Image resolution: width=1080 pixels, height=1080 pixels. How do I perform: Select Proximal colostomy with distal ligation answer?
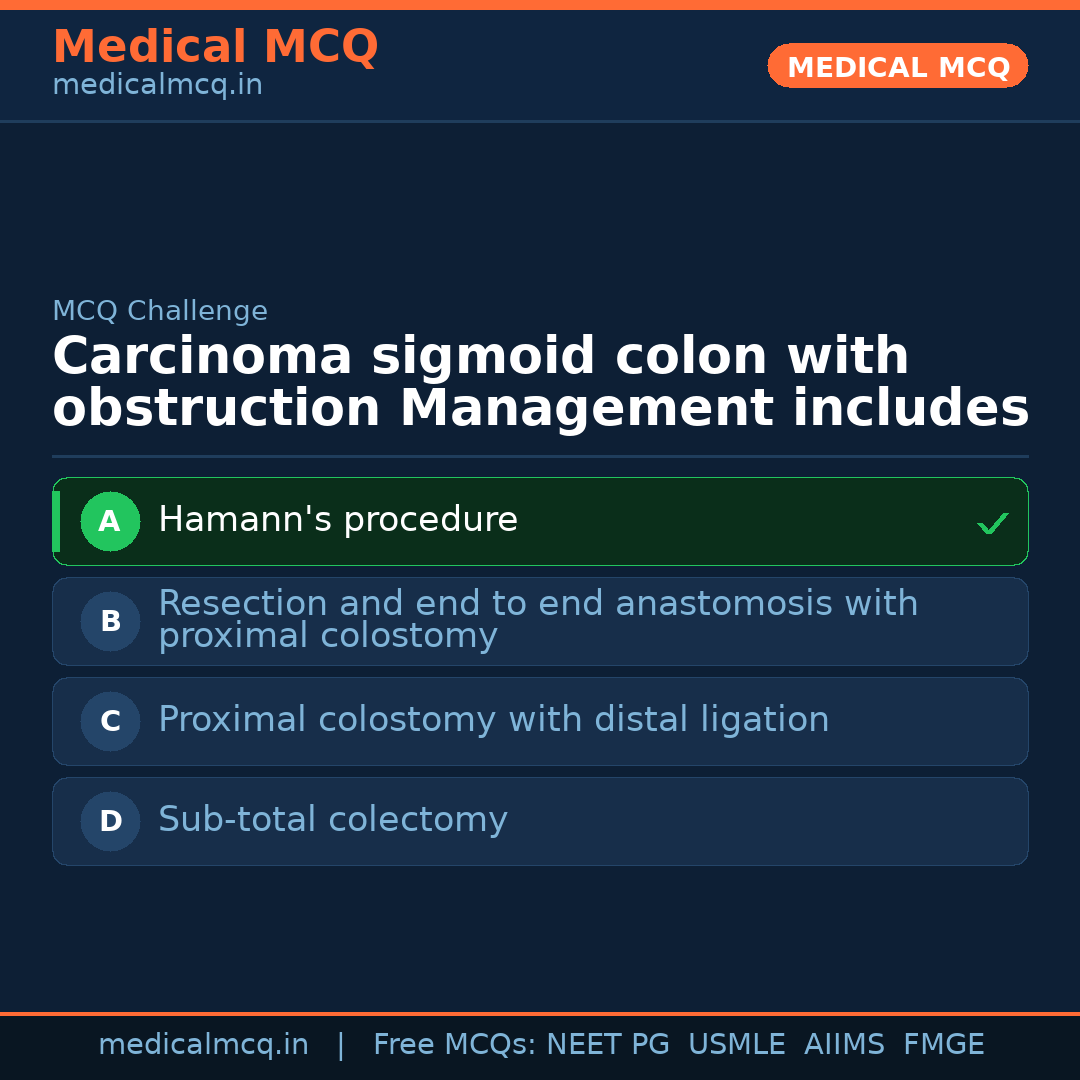[494, 720]
